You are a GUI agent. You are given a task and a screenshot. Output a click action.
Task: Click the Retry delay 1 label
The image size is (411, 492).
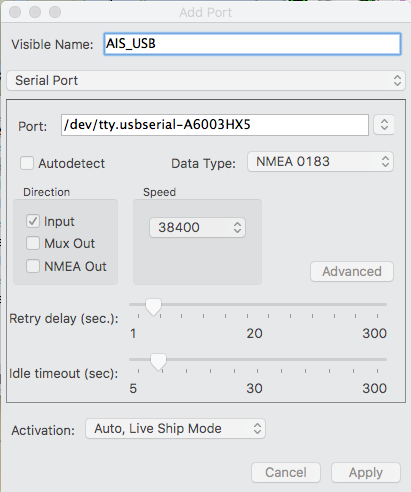[x=133, y=333]
